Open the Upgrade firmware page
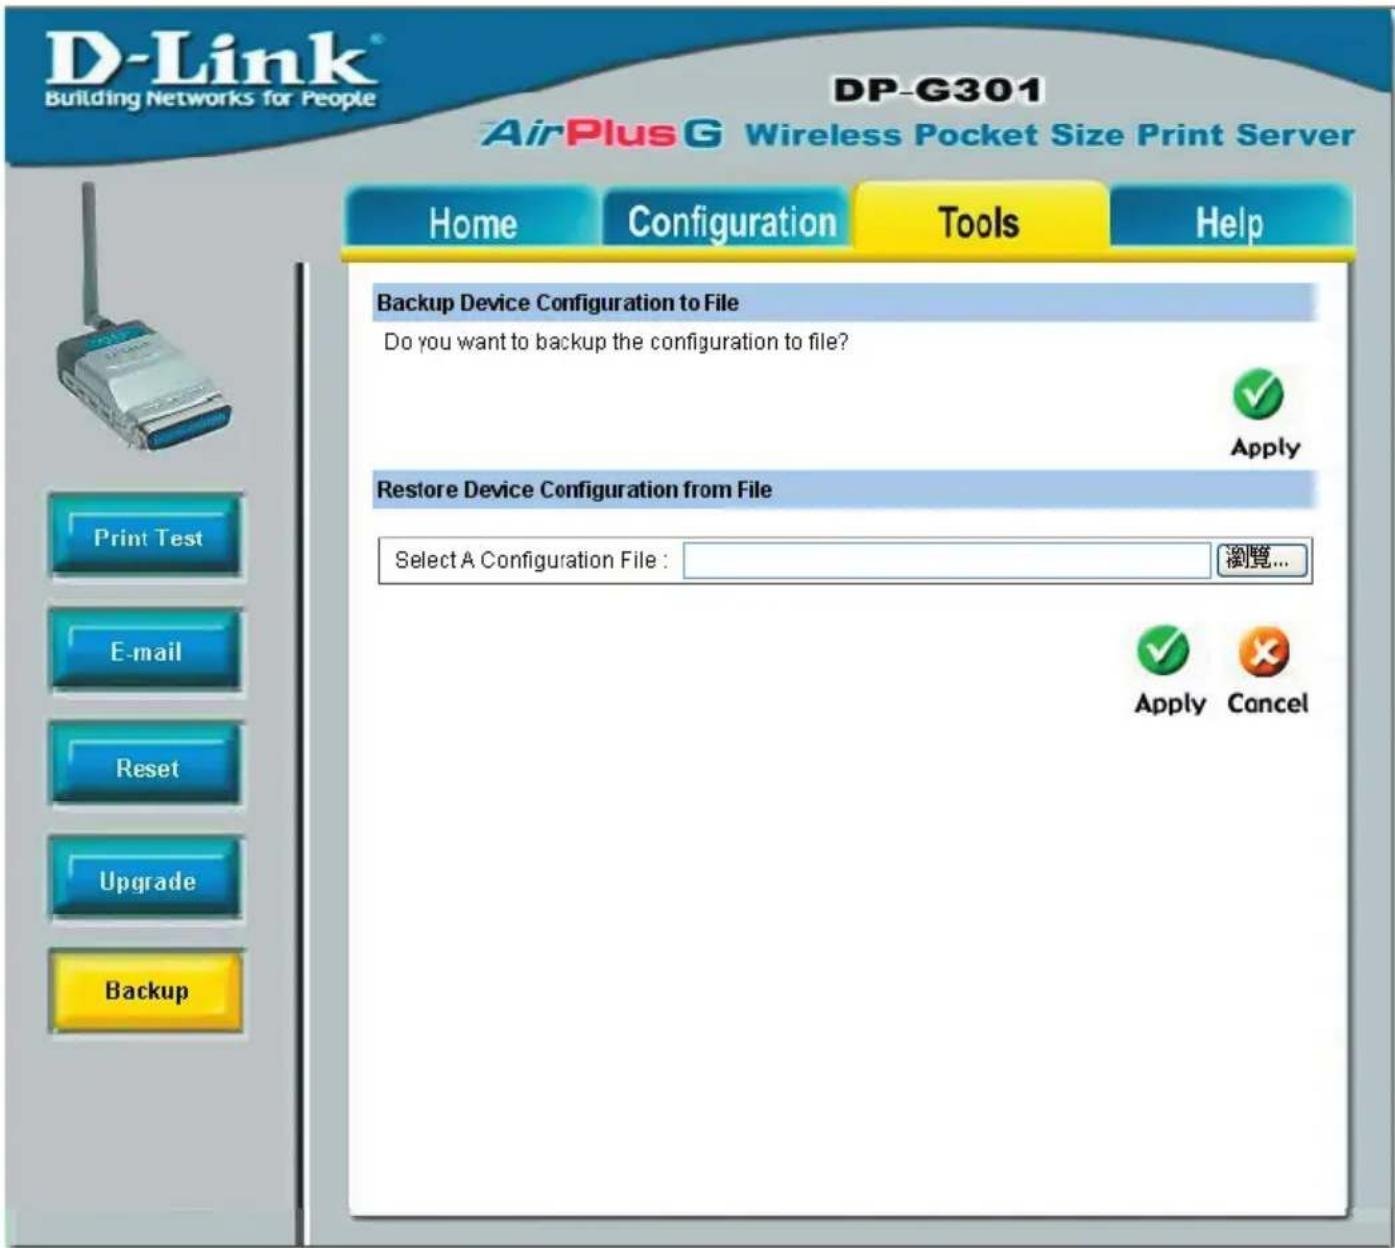 pos(147,881)
